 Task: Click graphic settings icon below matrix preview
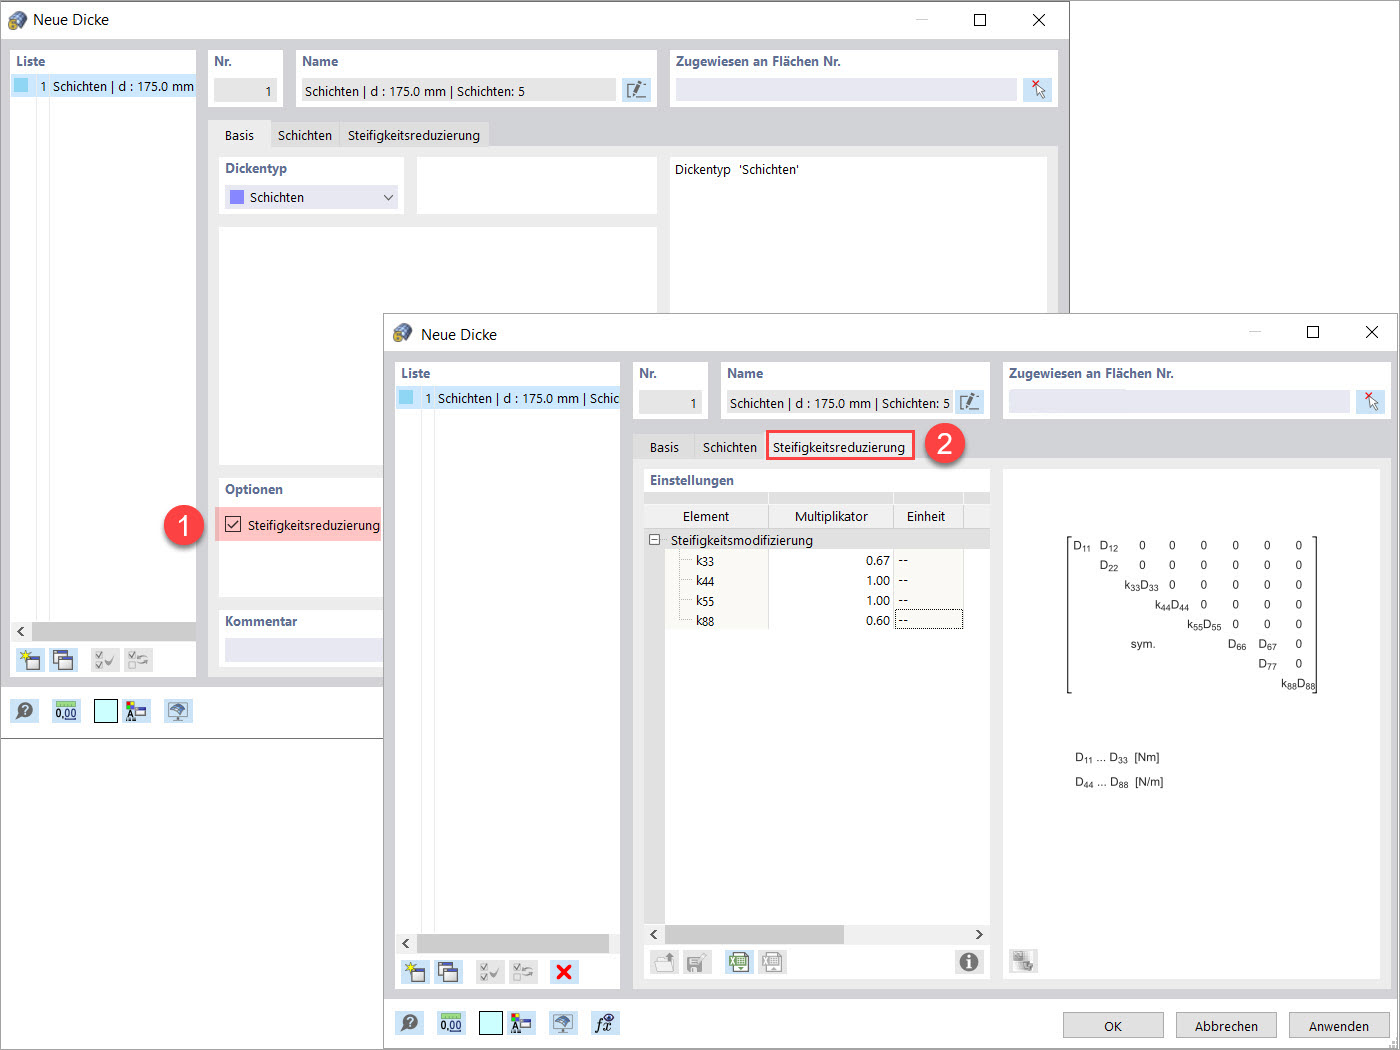[x=1023, y=962]
